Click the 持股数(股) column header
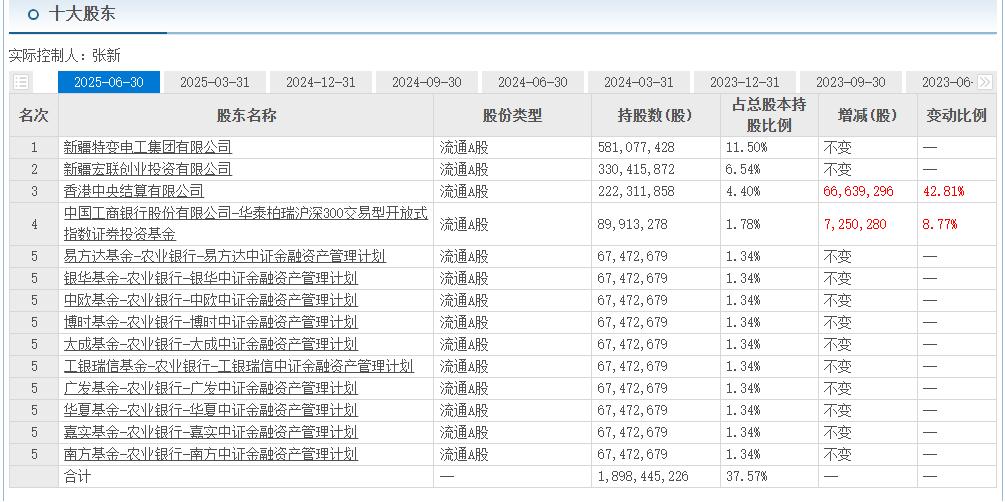The width and height of the screenshot is (1005, 502). point(655,115)
